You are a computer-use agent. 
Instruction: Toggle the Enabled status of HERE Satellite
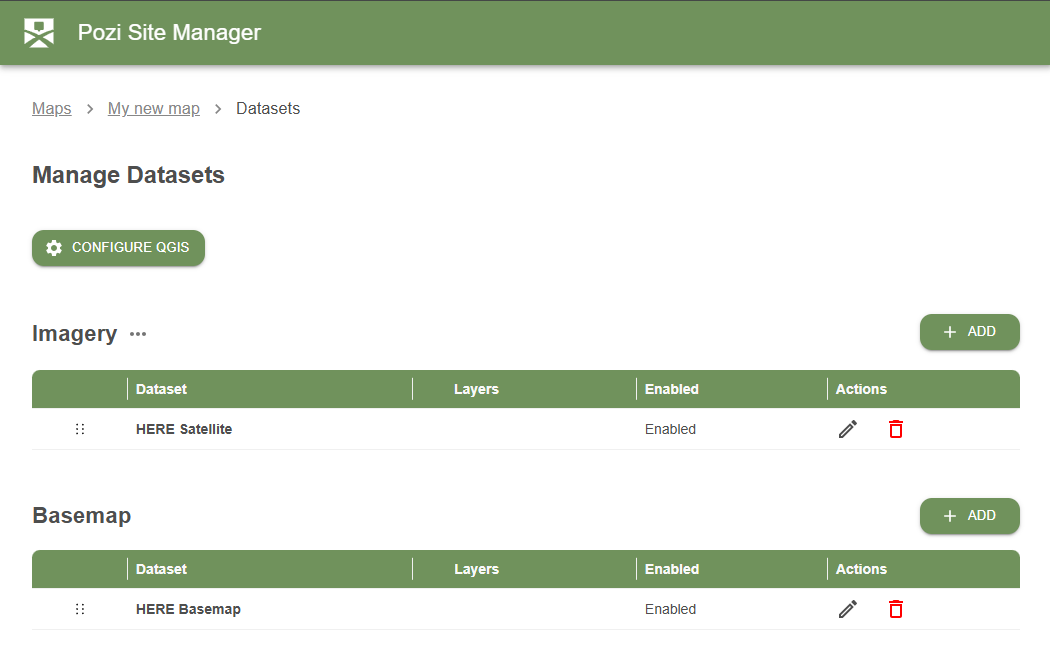(x=670, y=428)
